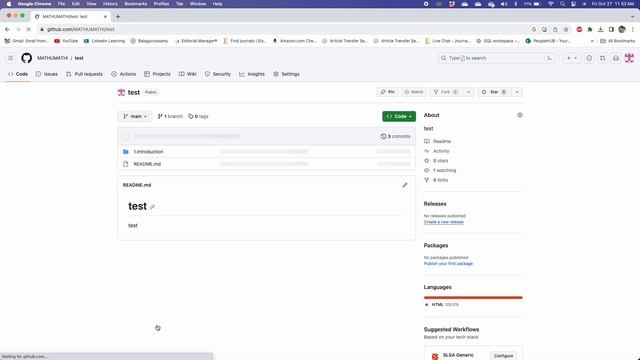Open the Pull requests icon in header

[x=602, y=58]
